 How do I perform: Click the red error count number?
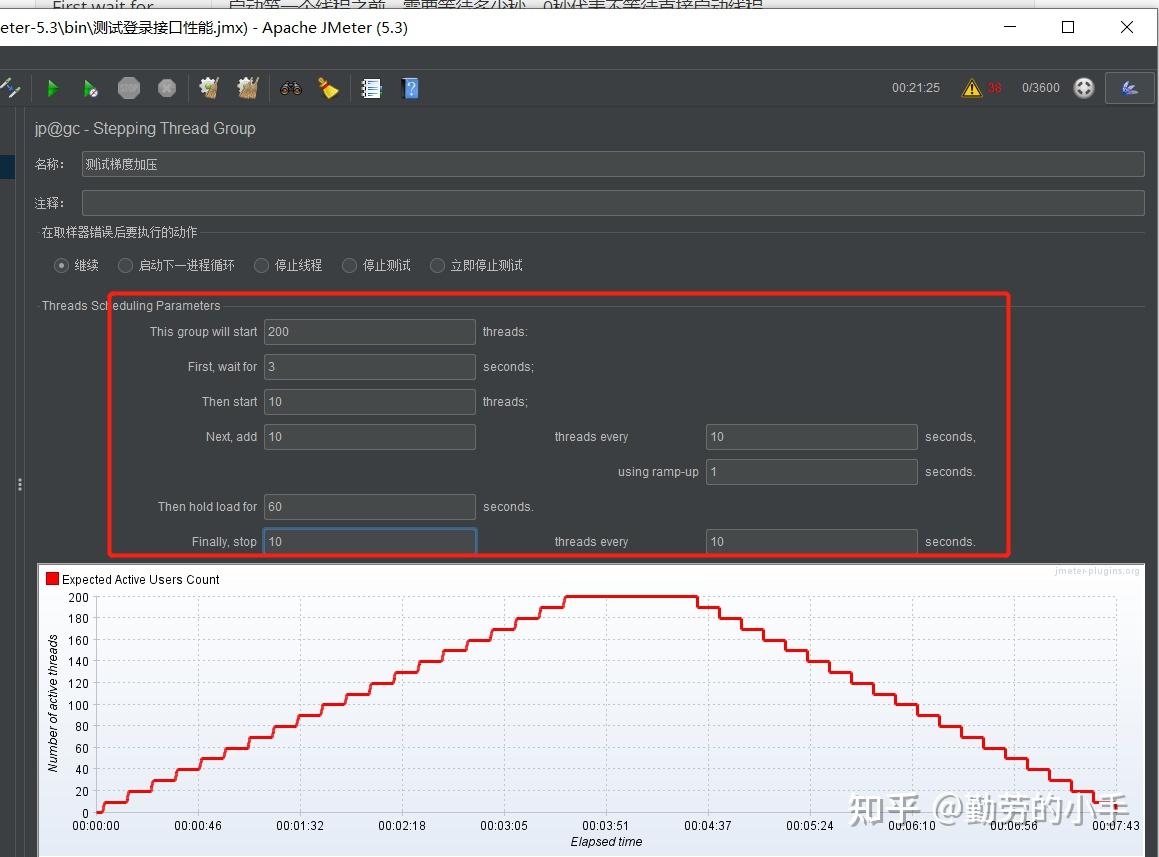[994, 88]
